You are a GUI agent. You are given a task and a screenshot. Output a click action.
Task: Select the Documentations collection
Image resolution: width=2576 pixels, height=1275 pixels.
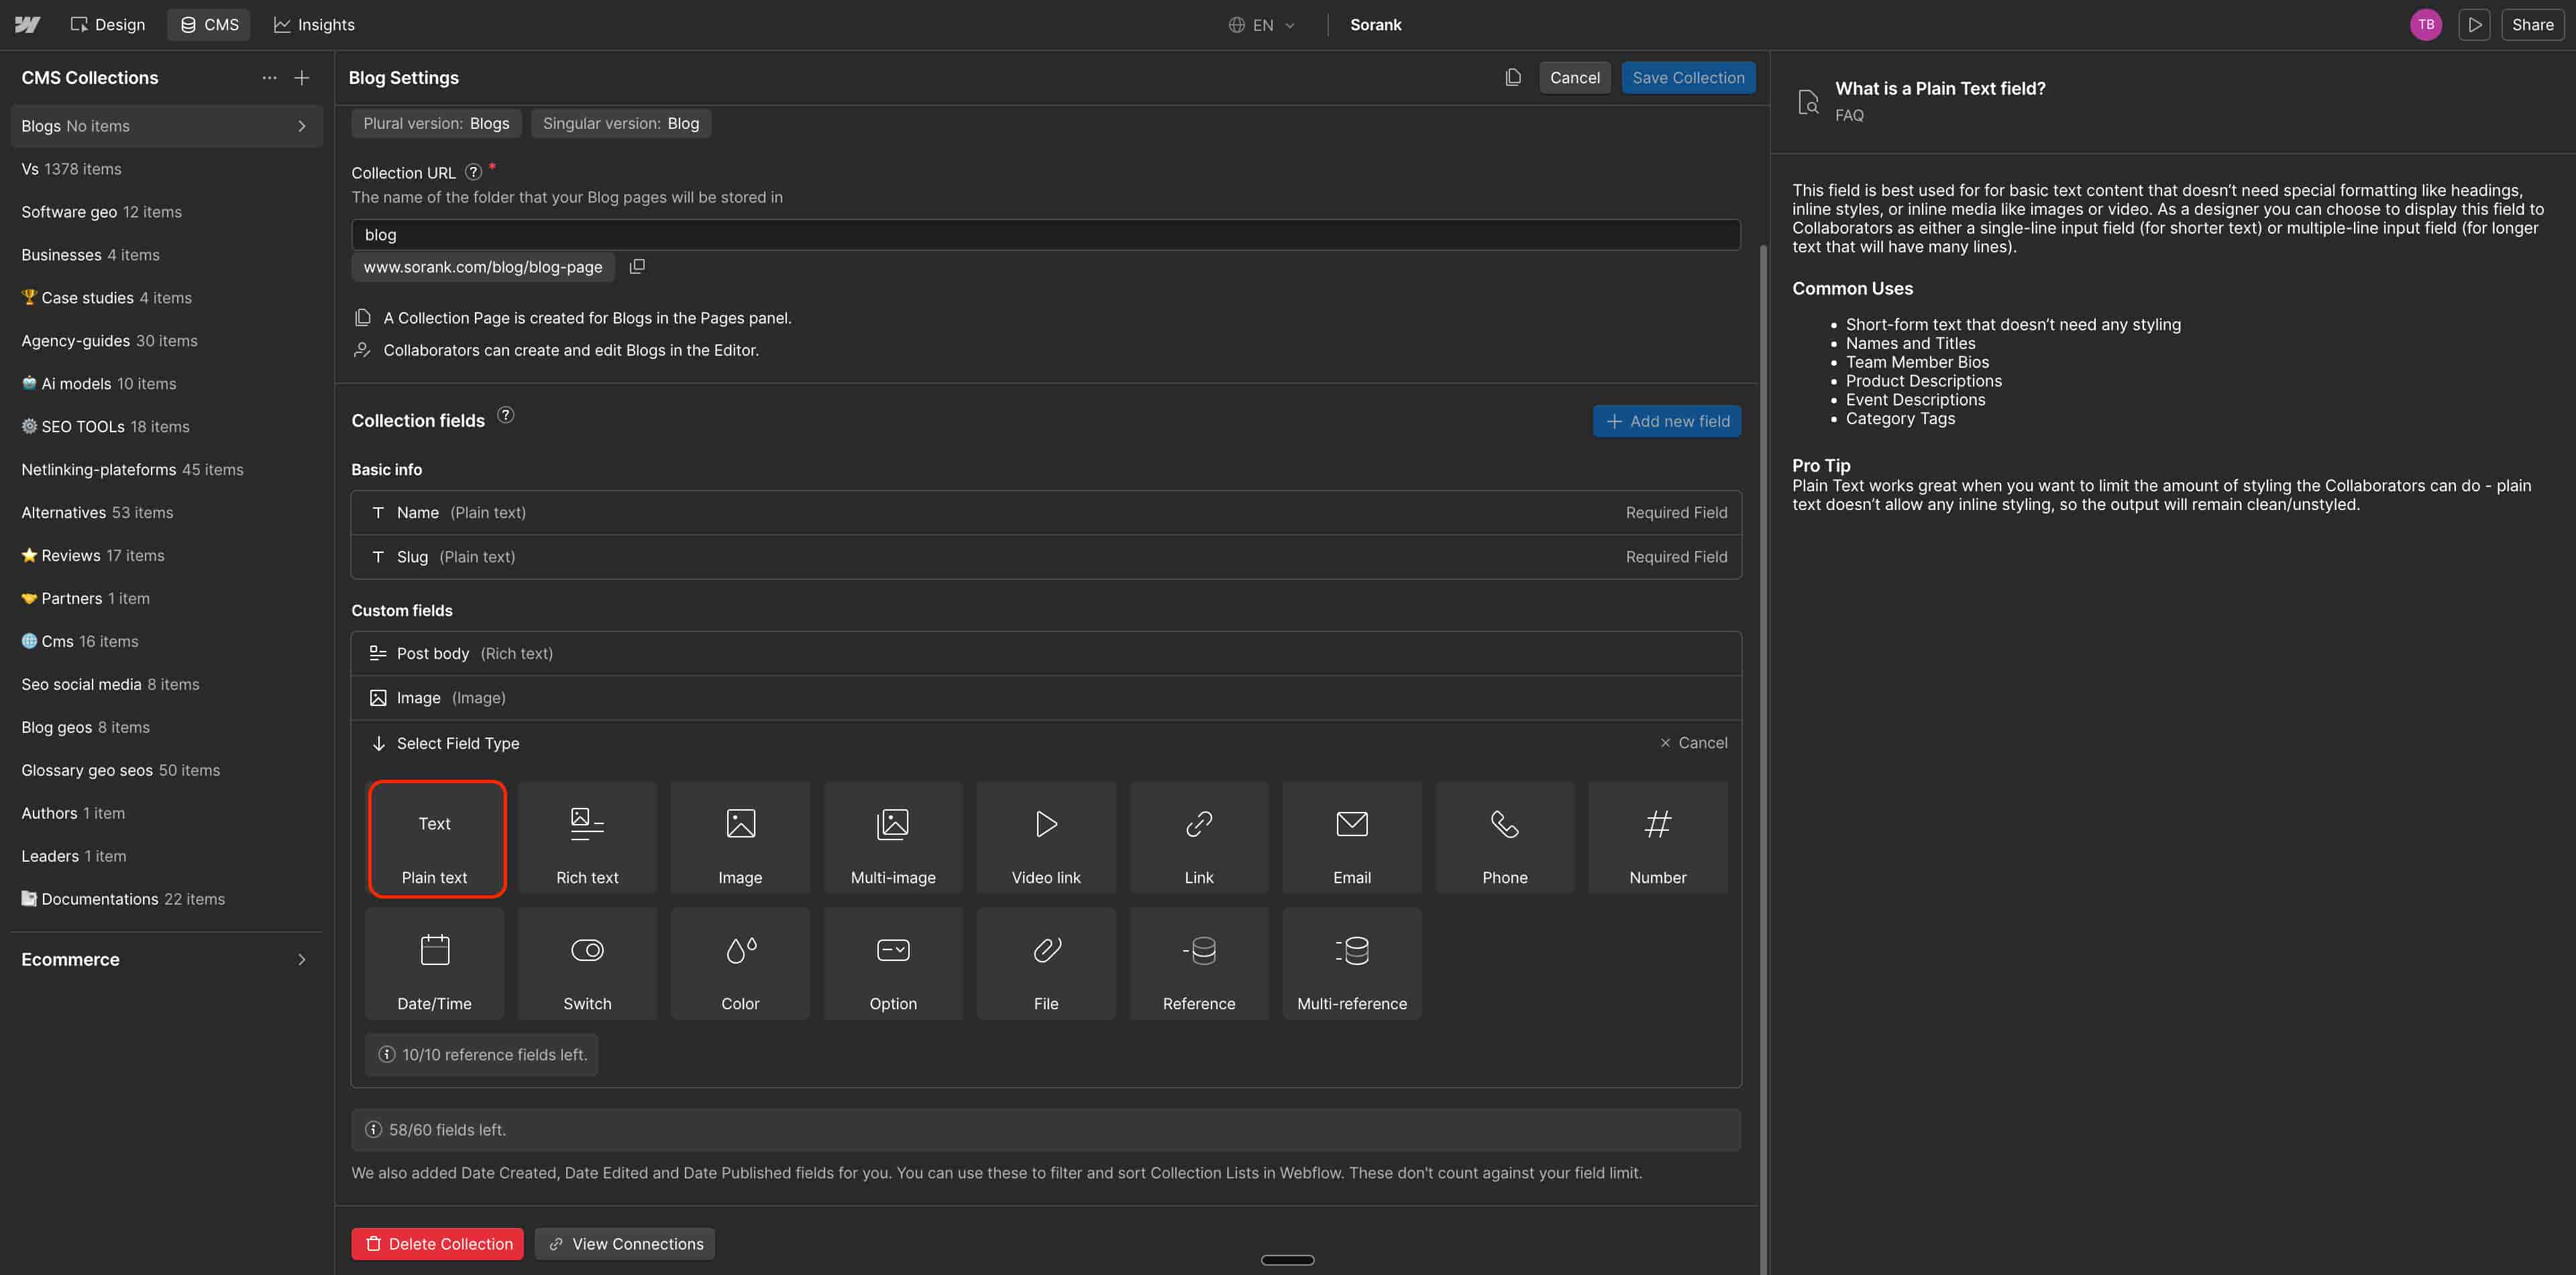pyautogui.click(x=166, y=900)
